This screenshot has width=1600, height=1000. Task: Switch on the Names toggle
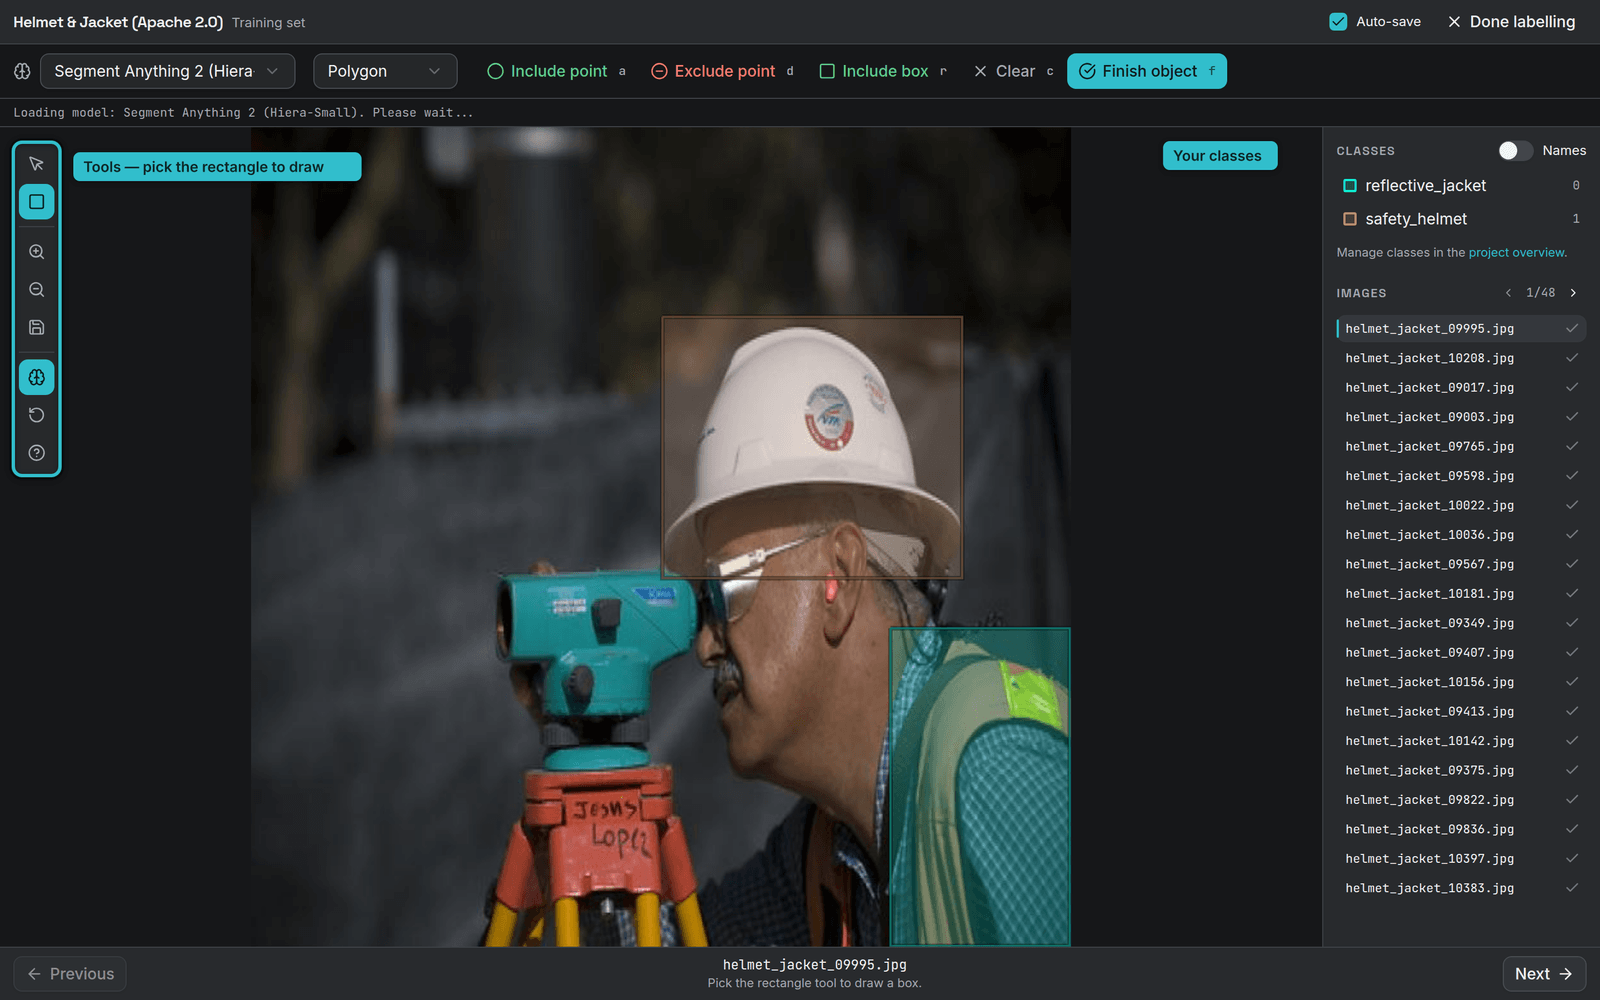1515,150
